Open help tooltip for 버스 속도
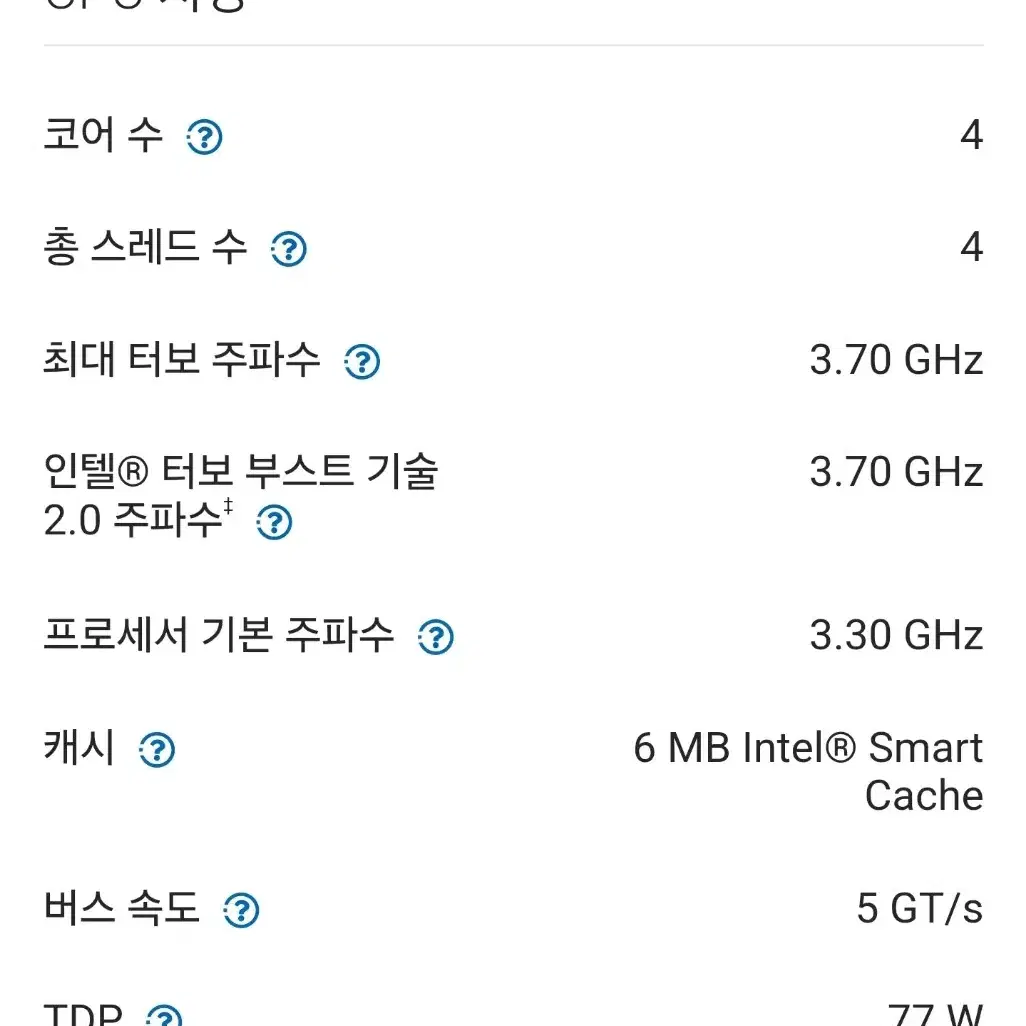The height and width of the screenshot is (1026, 1026). 241,910
